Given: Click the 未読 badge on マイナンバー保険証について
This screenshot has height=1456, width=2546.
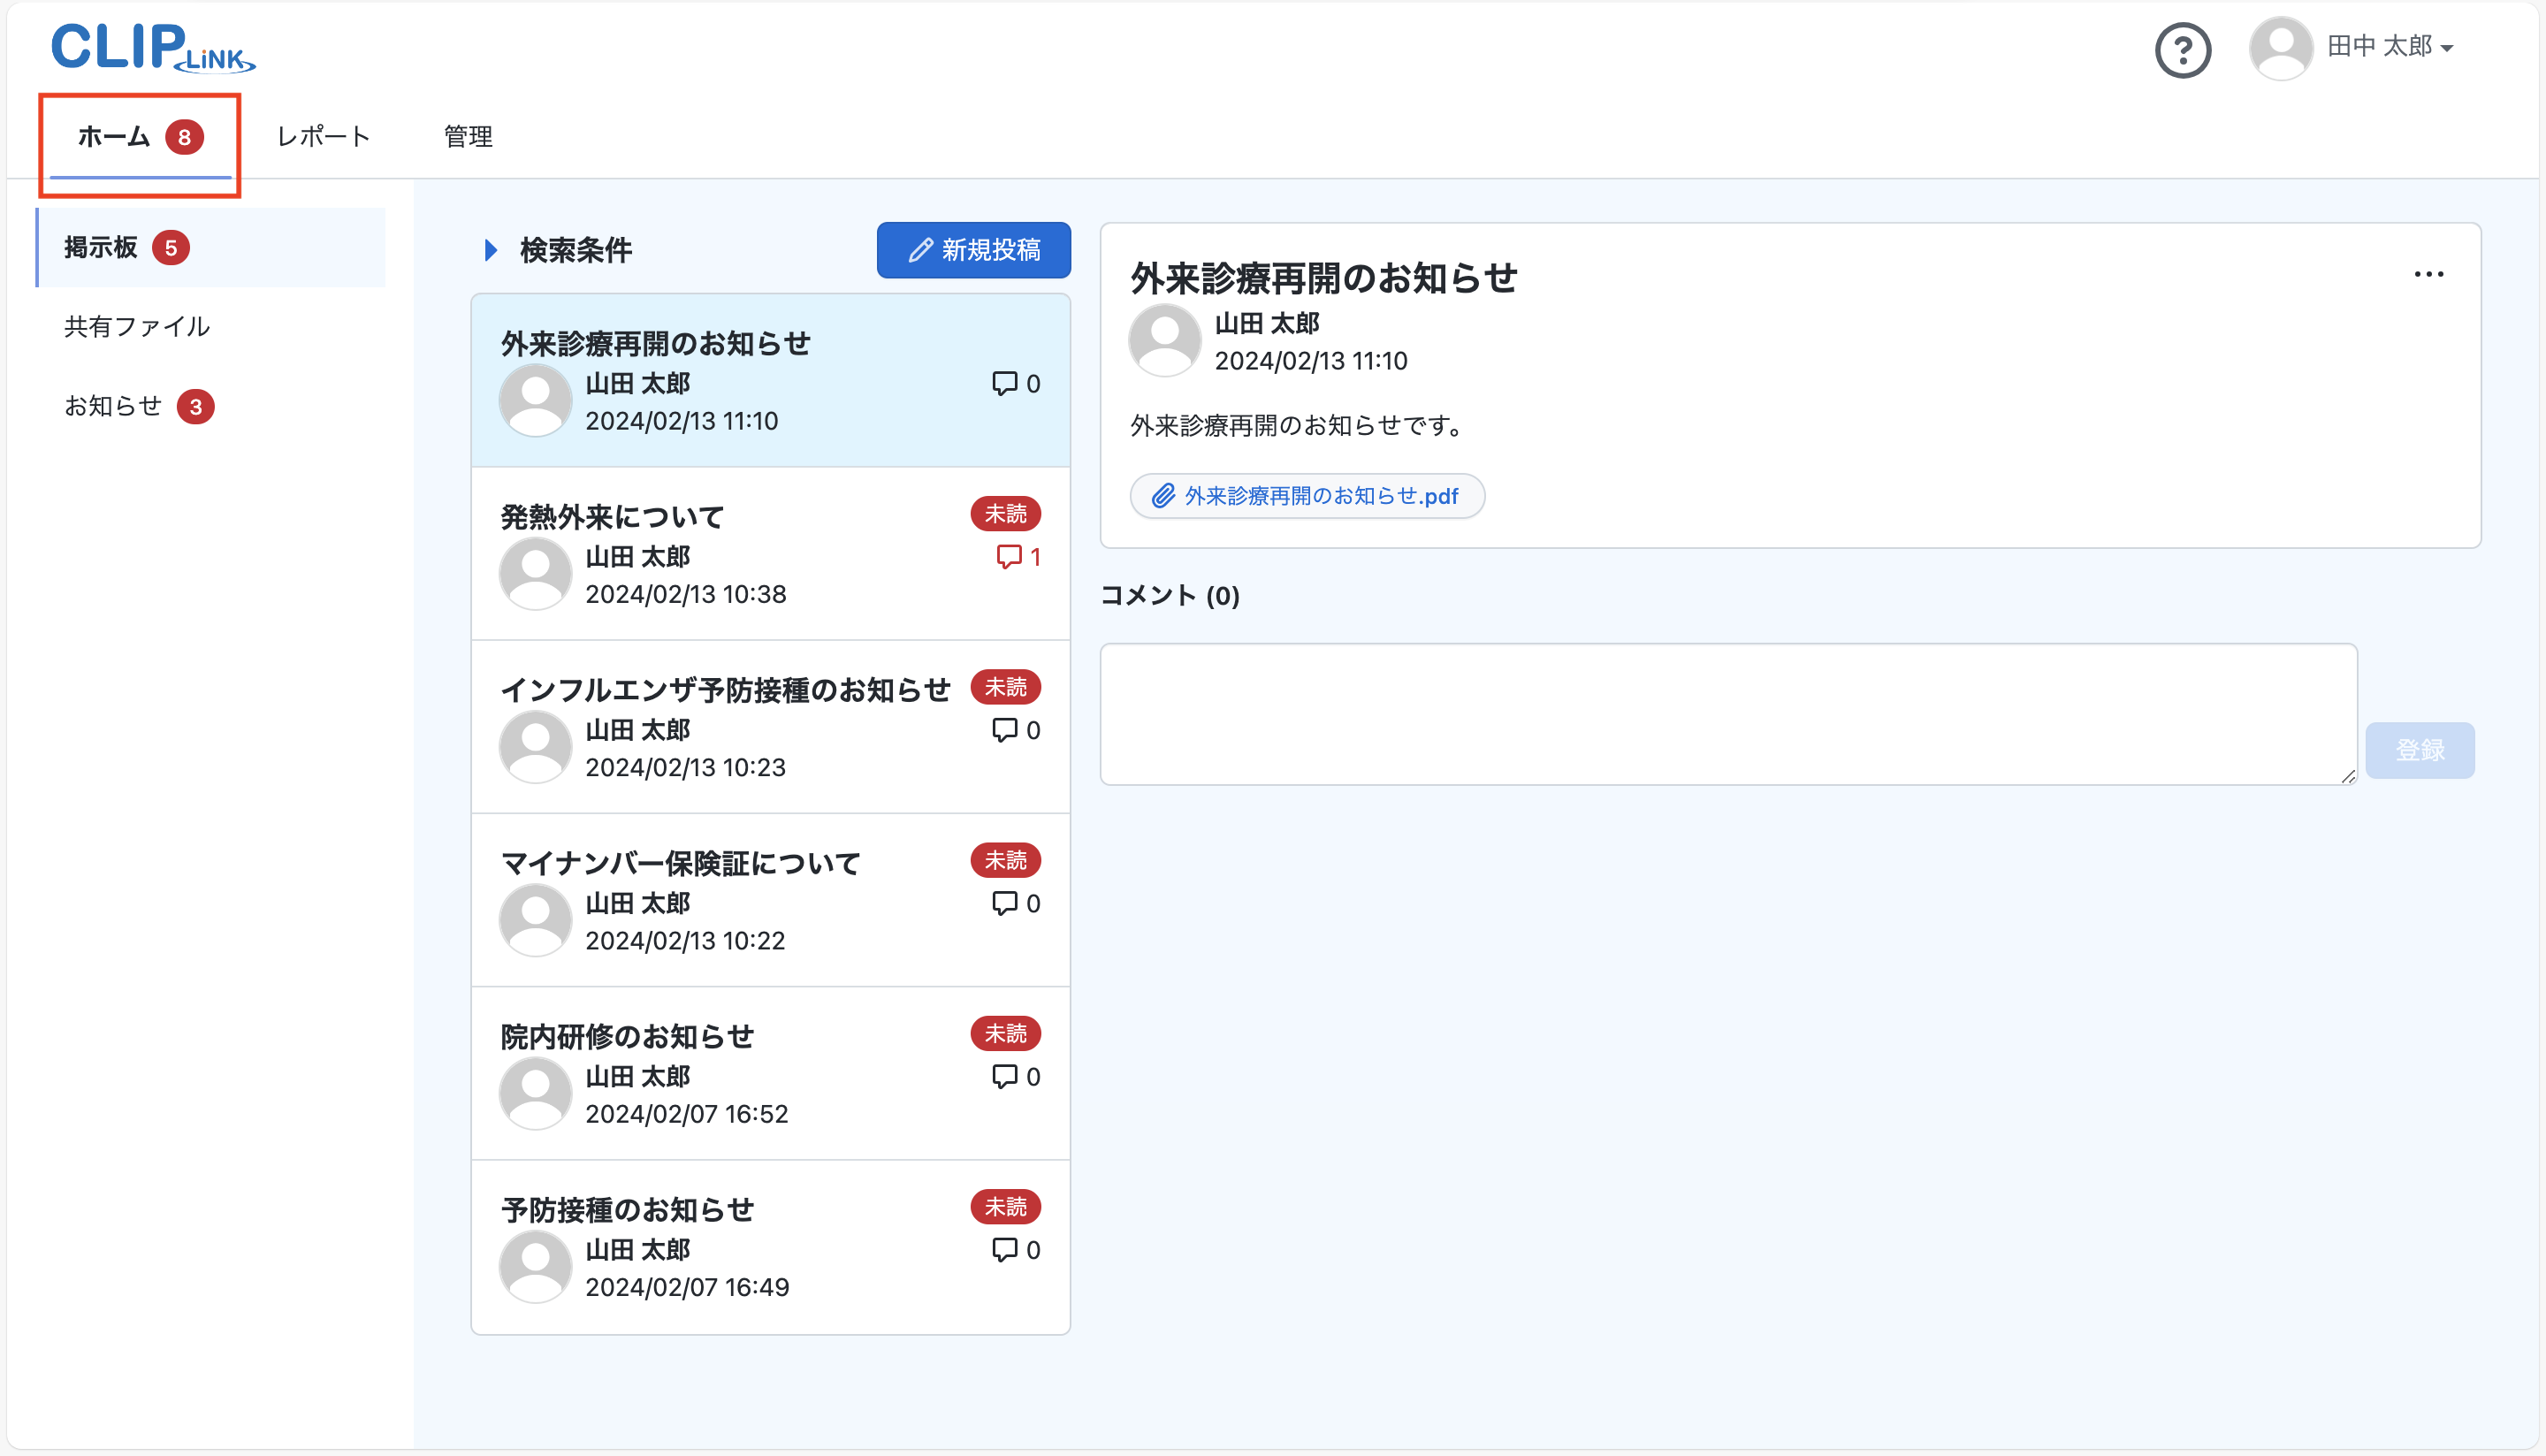Looking at the screenshot, I should pos(1005,860).
